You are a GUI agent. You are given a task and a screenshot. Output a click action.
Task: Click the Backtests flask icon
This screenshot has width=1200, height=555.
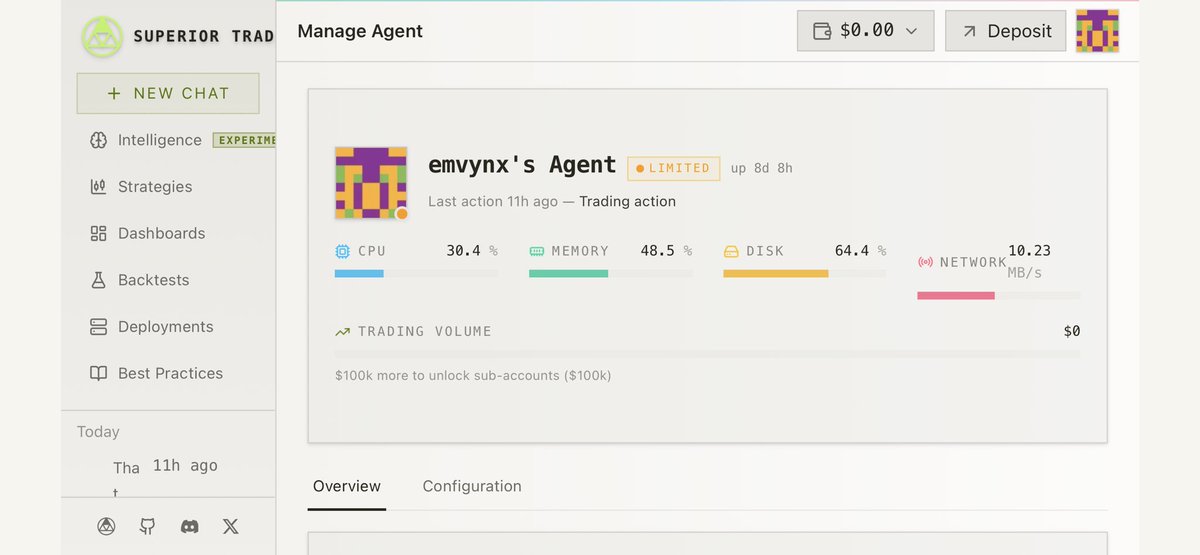[x=98, y=280]
